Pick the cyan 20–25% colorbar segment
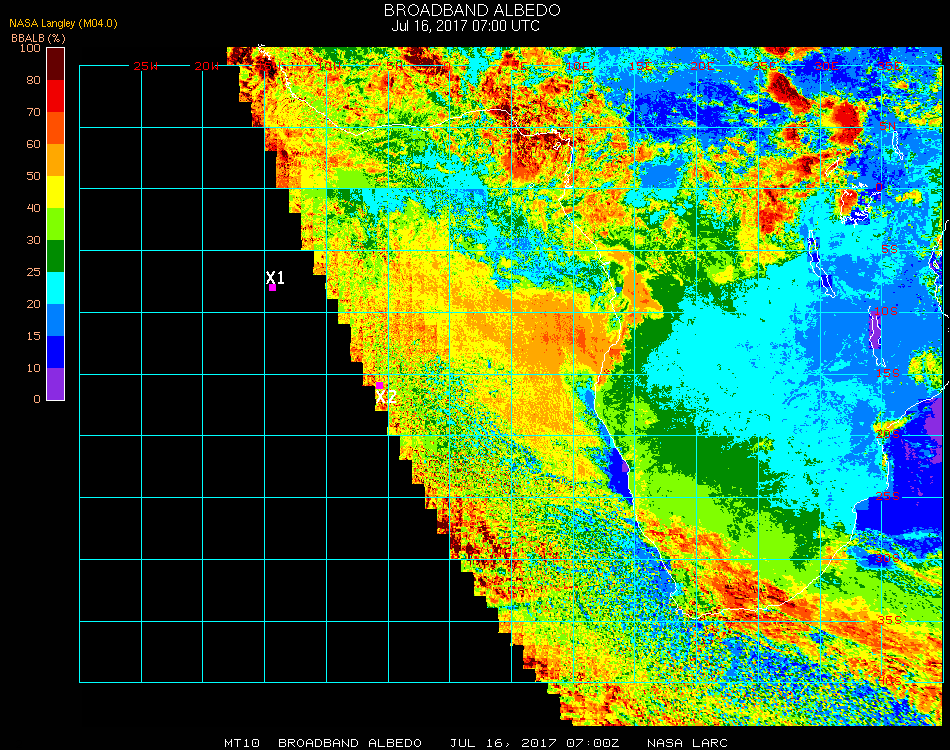The height and width of the screenshot is (750, 950). click(56, 288)
